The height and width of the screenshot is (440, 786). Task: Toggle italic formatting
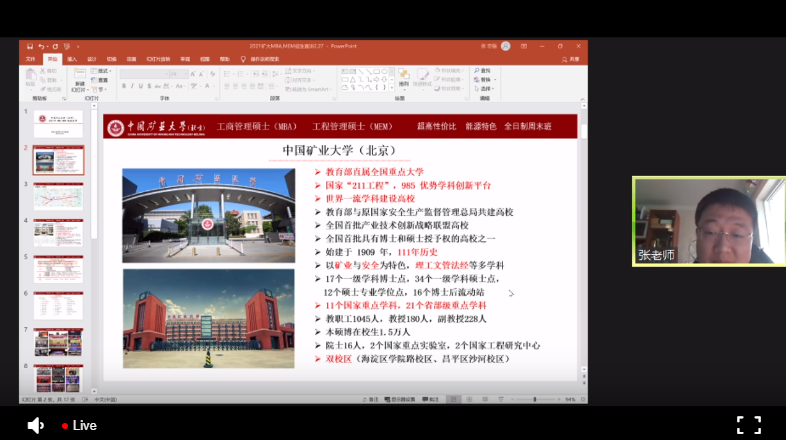point(132,86)
